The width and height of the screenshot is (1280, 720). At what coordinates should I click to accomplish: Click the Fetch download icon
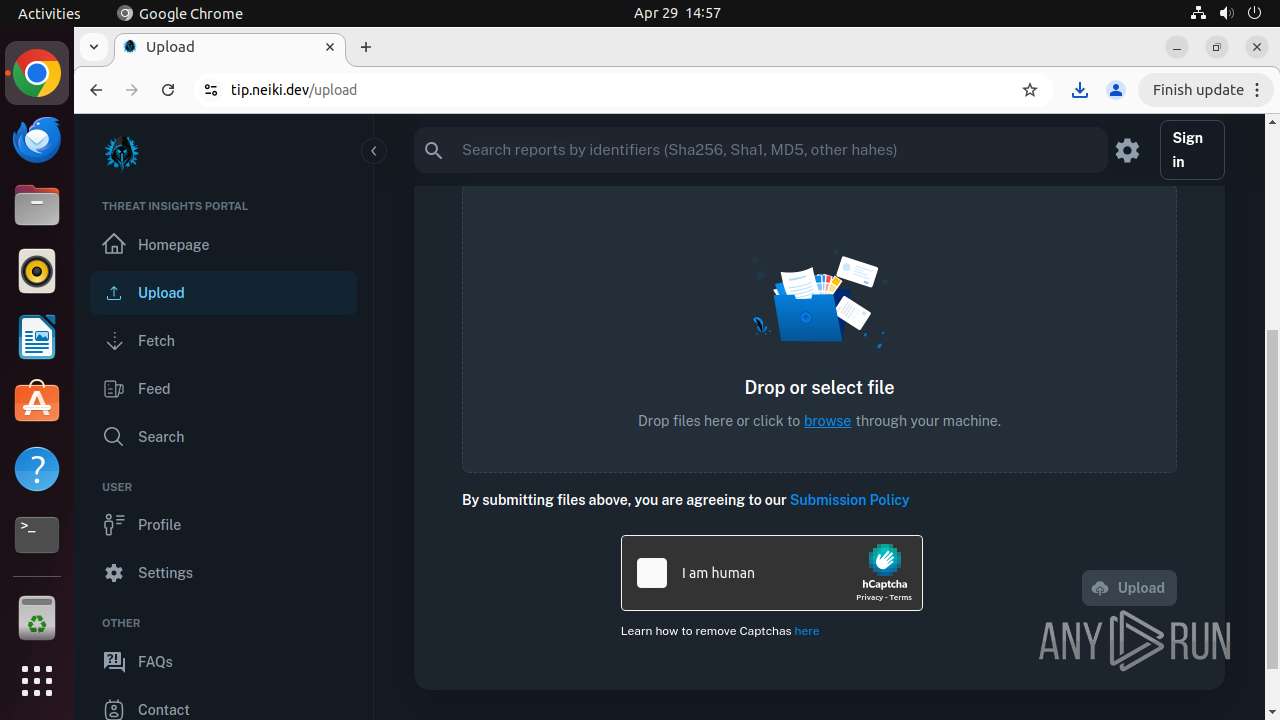pos(114,341)
